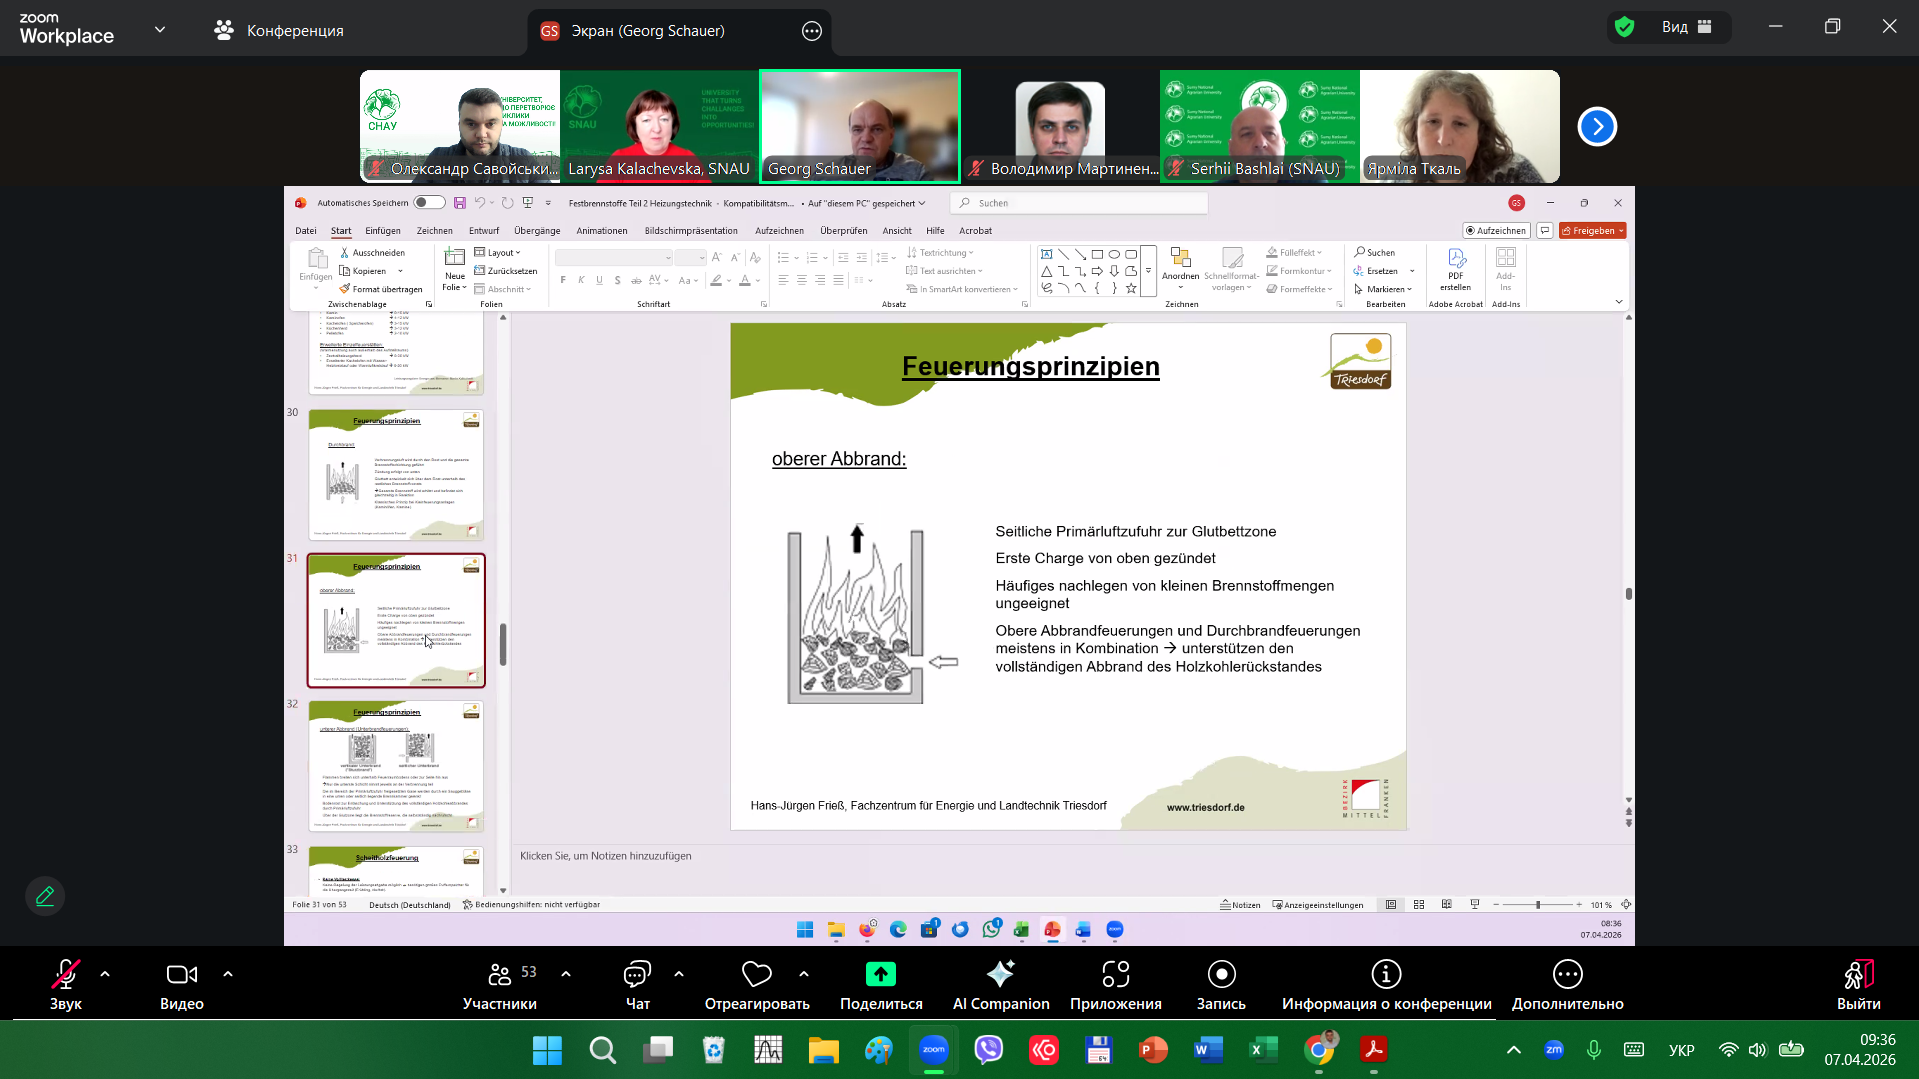Click the green Share screen icon
The width and height of the screenshot is (1919, 1079).
pos(880,974)
